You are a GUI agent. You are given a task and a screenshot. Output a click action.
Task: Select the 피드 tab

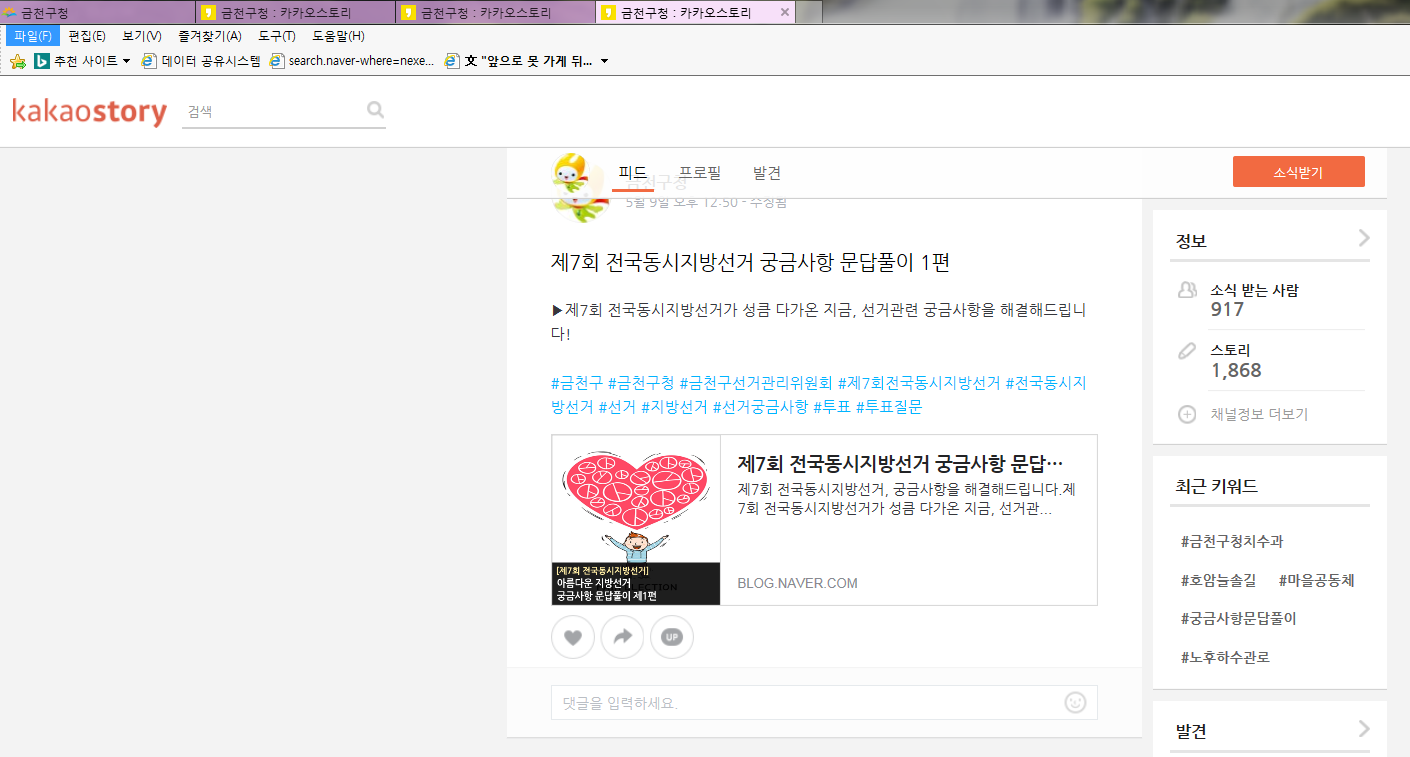pyautogui.click(x=633, y=172)
